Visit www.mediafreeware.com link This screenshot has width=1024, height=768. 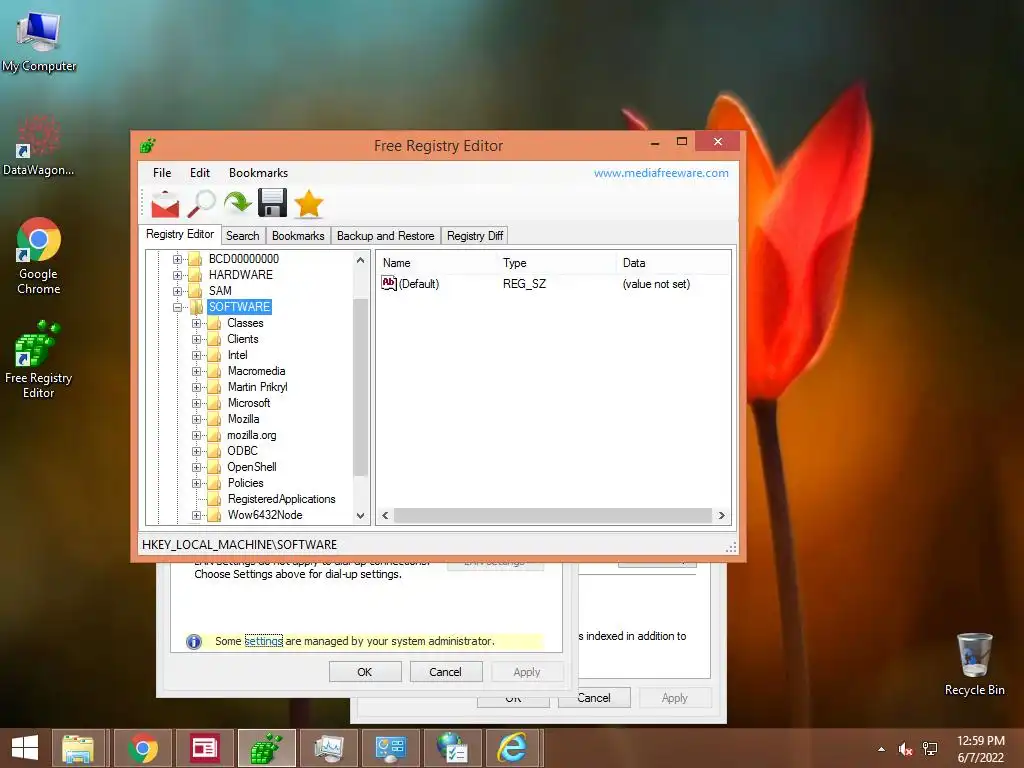coord(661,172)
